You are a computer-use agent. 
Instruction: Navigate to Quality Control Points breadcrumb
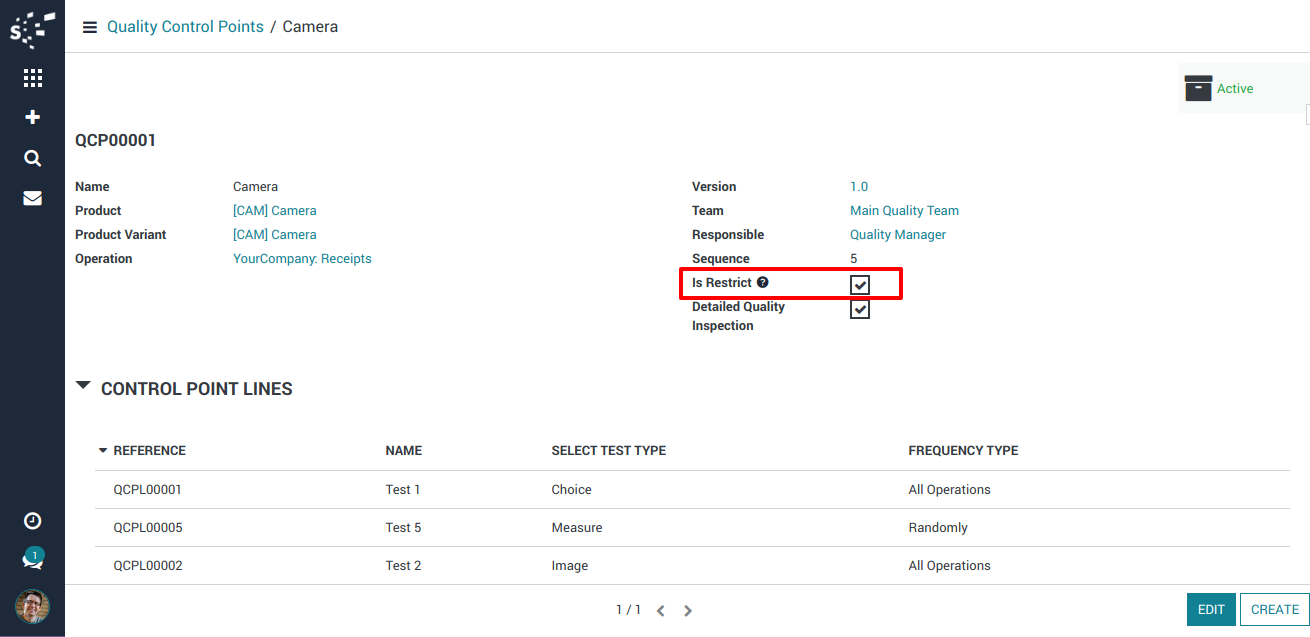tap(185, 27)
